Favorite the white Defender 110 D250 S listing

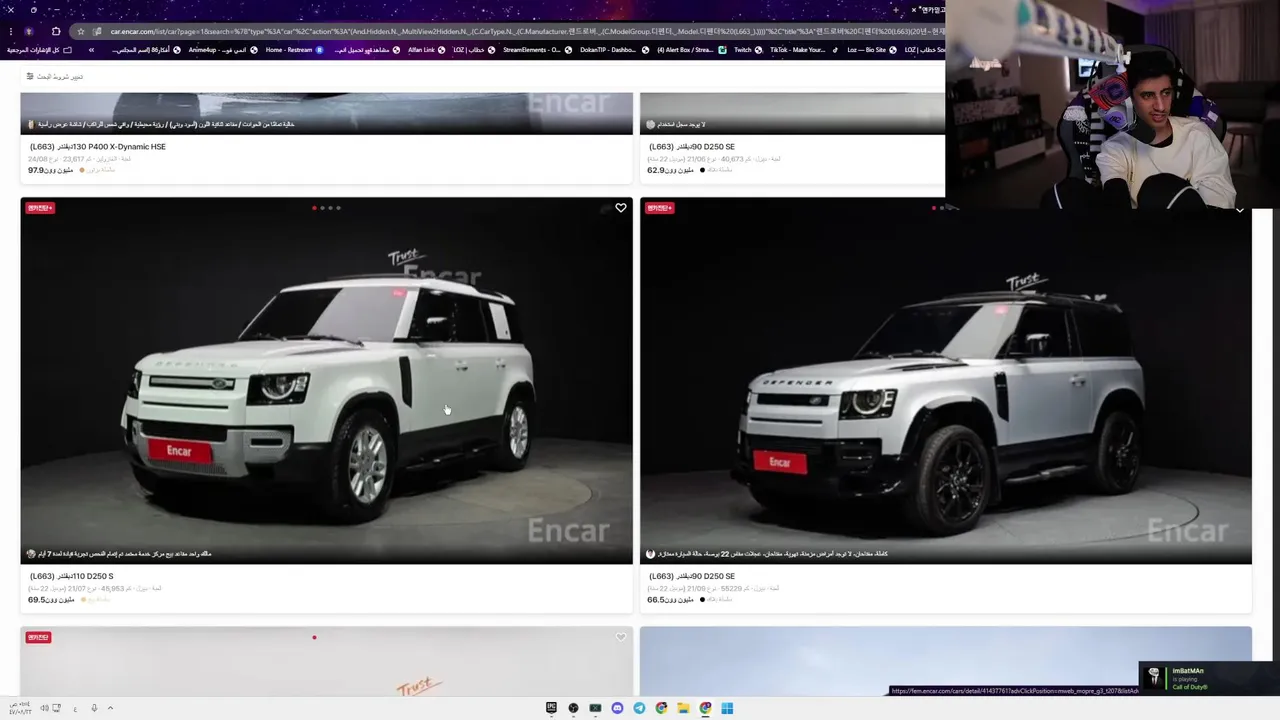(x=621, y=208)
